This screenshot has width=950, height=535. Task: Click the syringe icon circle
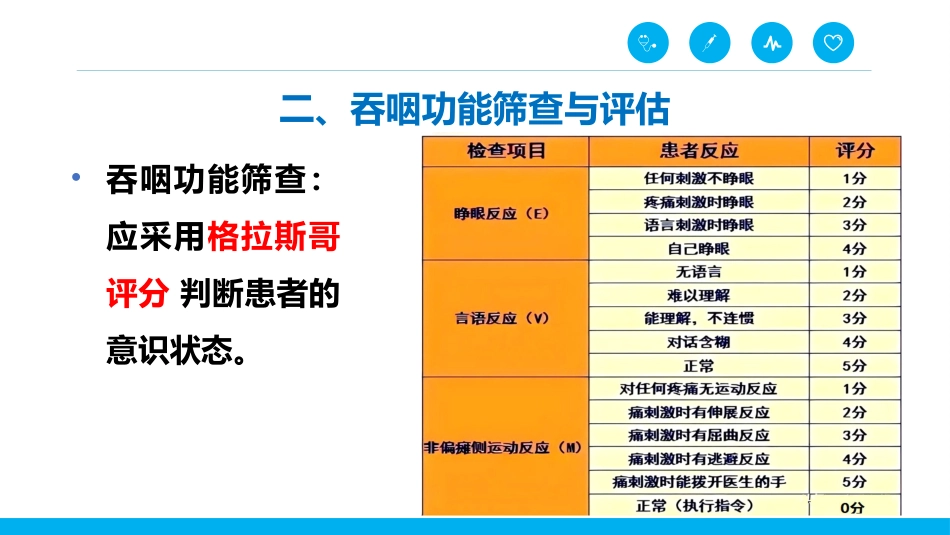pyautogui.click(x=709, y=42)
